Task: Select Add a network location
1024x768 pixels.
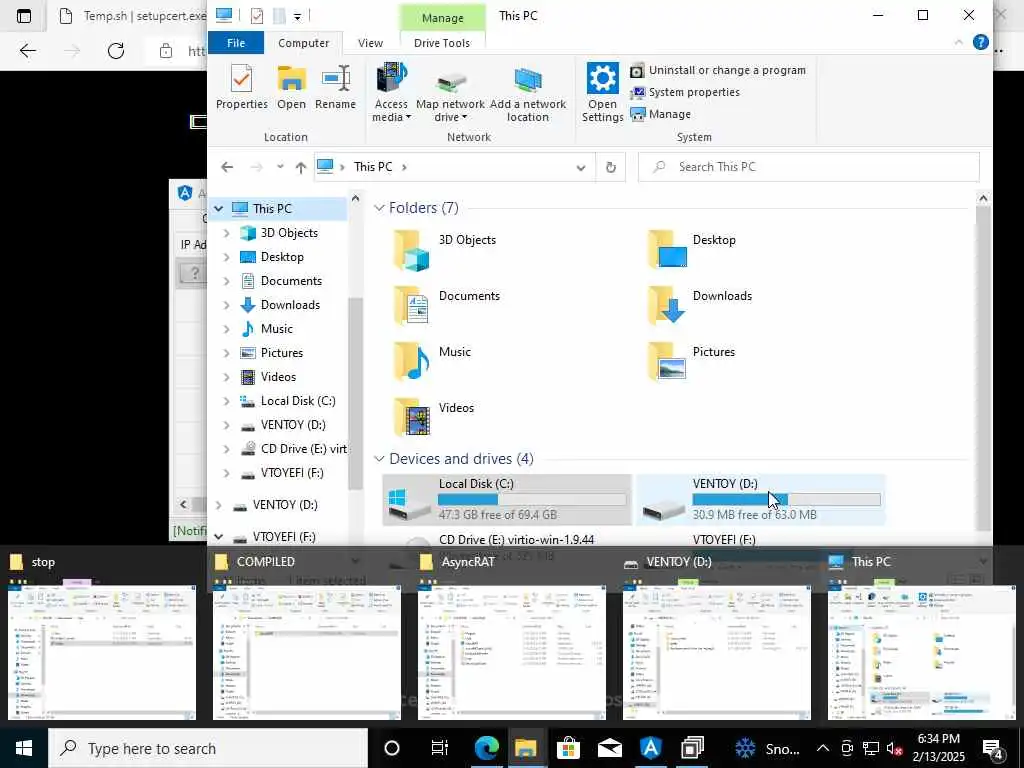Action: click(528, 92)
